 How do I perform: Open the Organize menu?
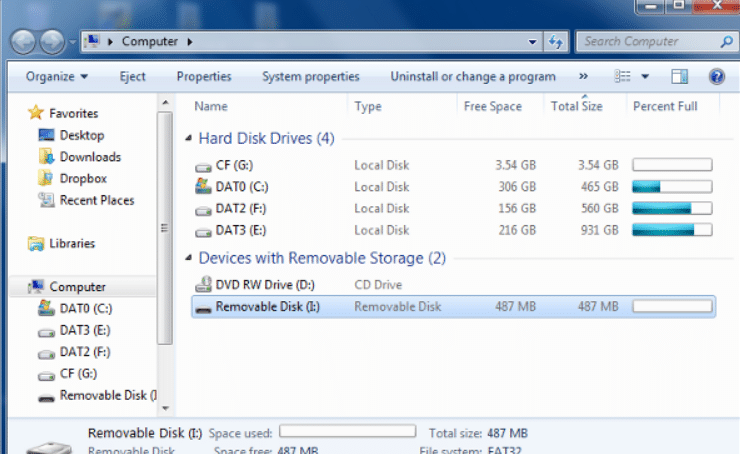coord(57,76)
